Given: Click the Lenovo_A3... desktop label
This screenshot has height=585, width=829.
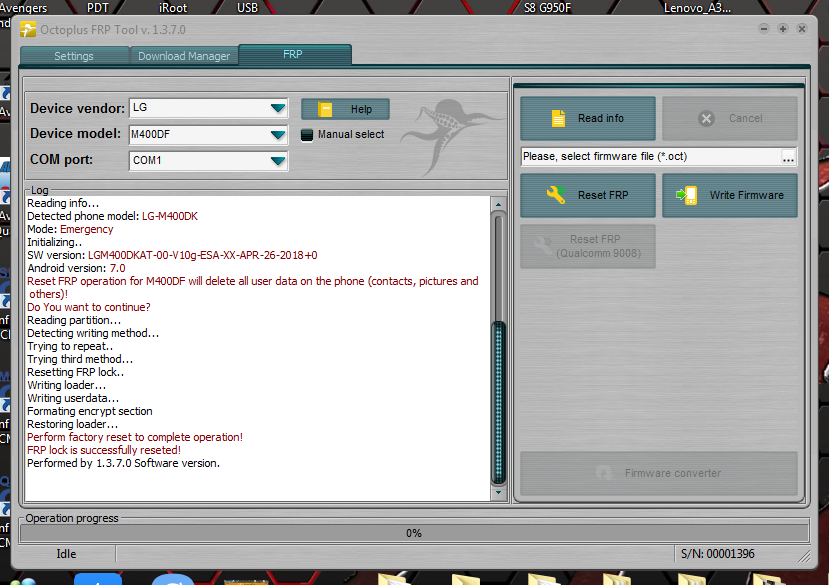Looking at the screenshot, I should tap(697, 7).
